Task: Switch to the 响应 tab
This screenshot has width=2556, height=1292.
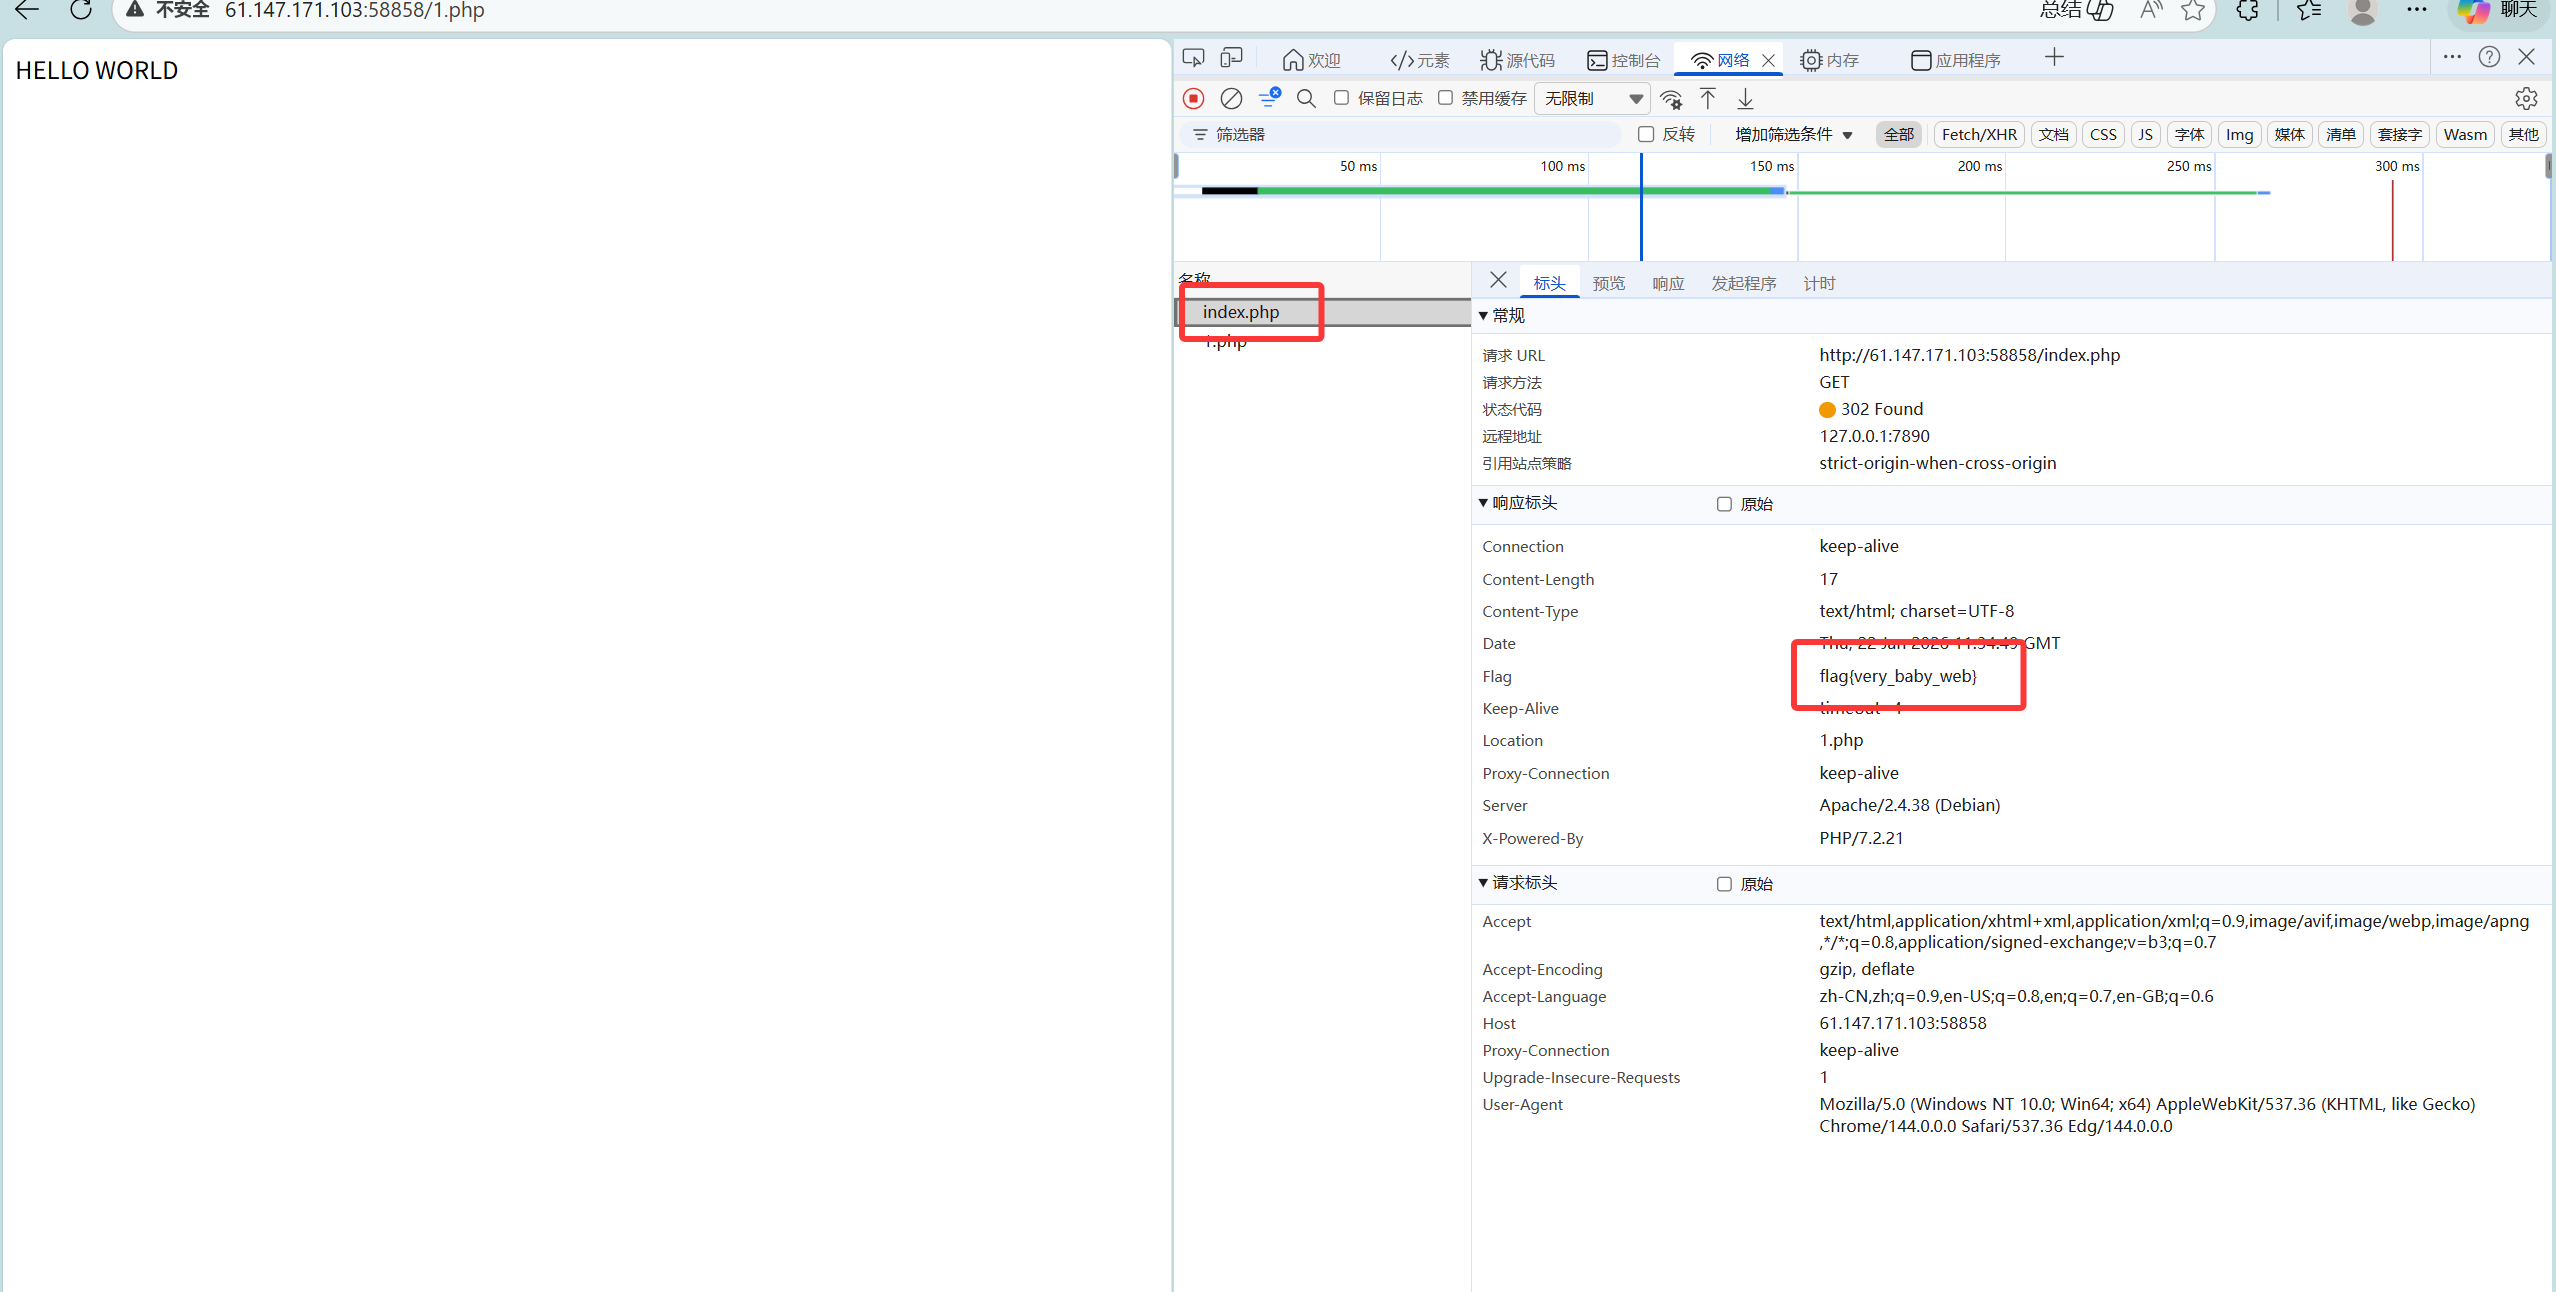Action: click(1667, 284)
